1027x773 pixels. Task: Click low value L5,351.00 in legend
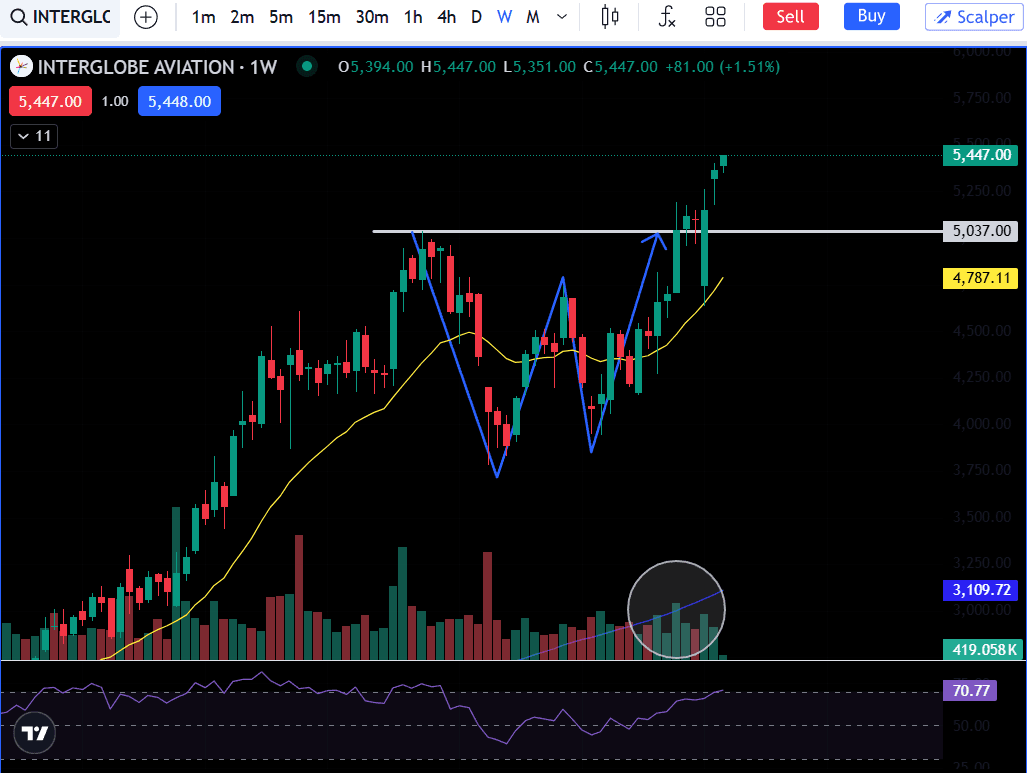tap(540, 67)
